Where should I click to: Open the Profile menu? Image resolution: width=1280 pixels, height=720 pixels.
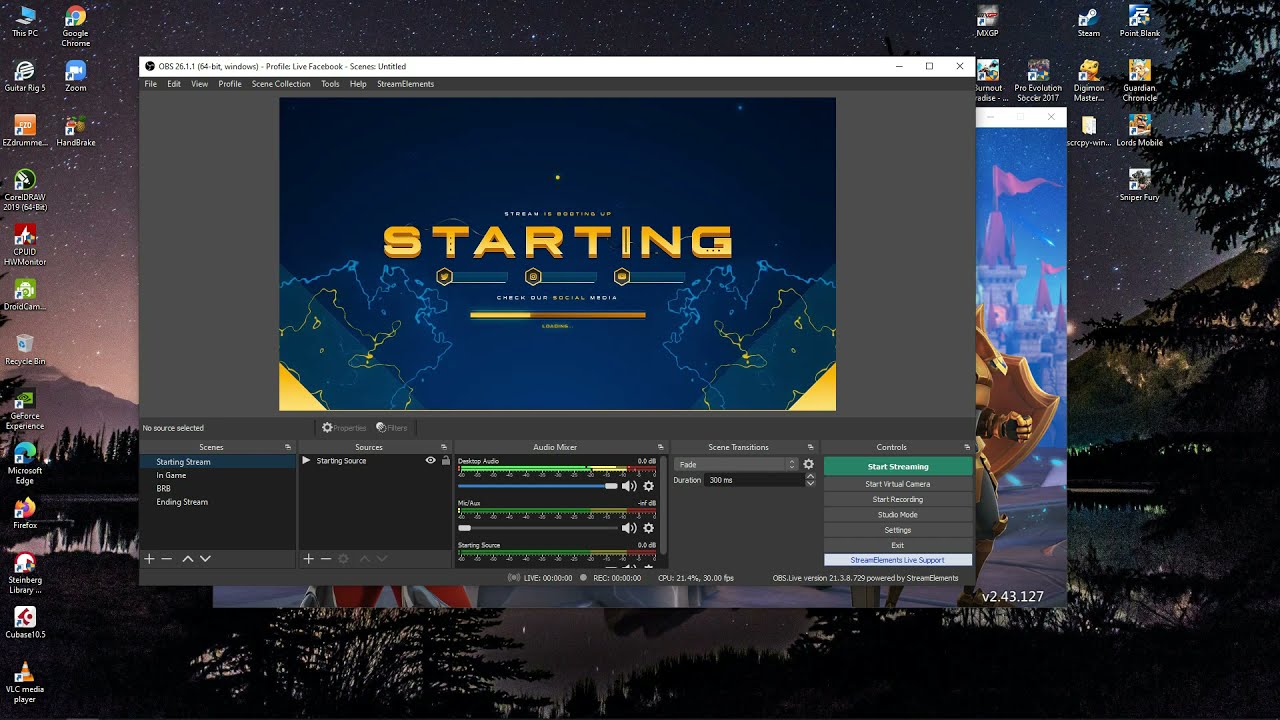[230, 84]
